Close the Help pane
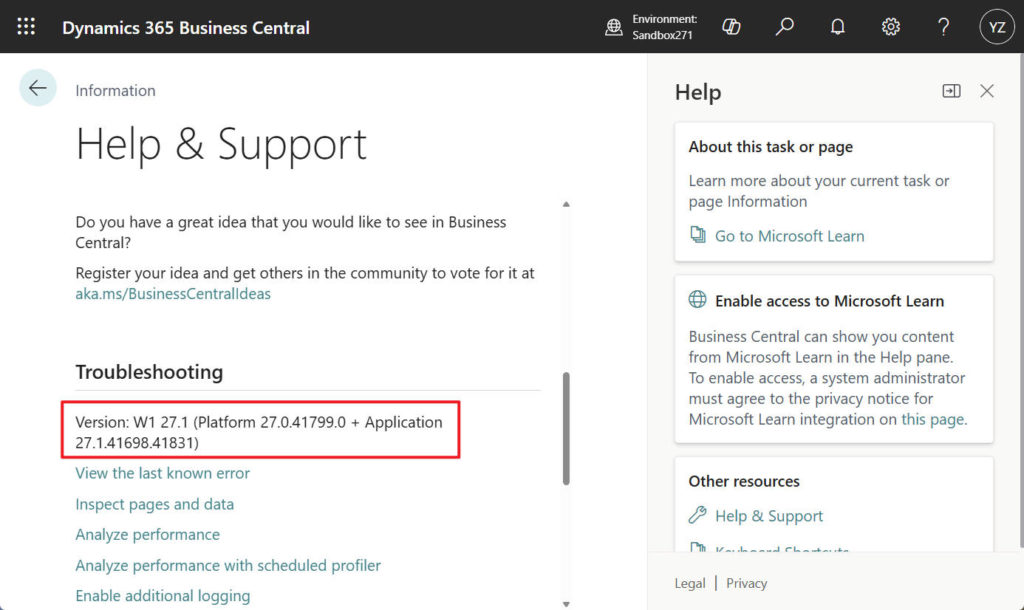 click(987, 91)
